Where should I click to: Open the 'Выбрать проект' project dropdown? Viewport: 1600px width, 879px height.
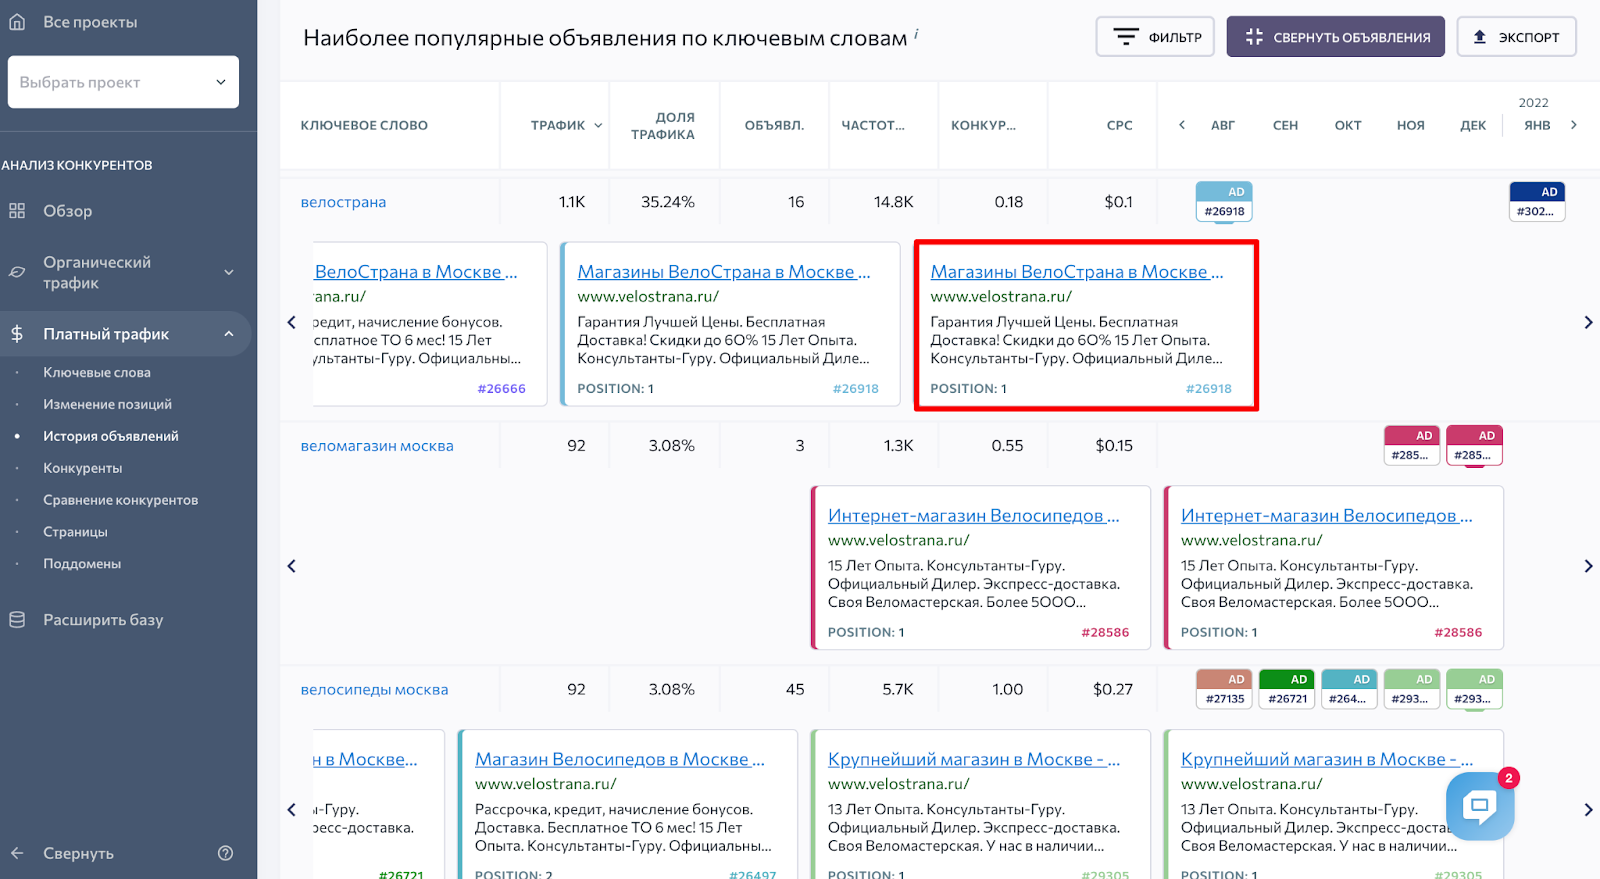click(x=123, y=82)
